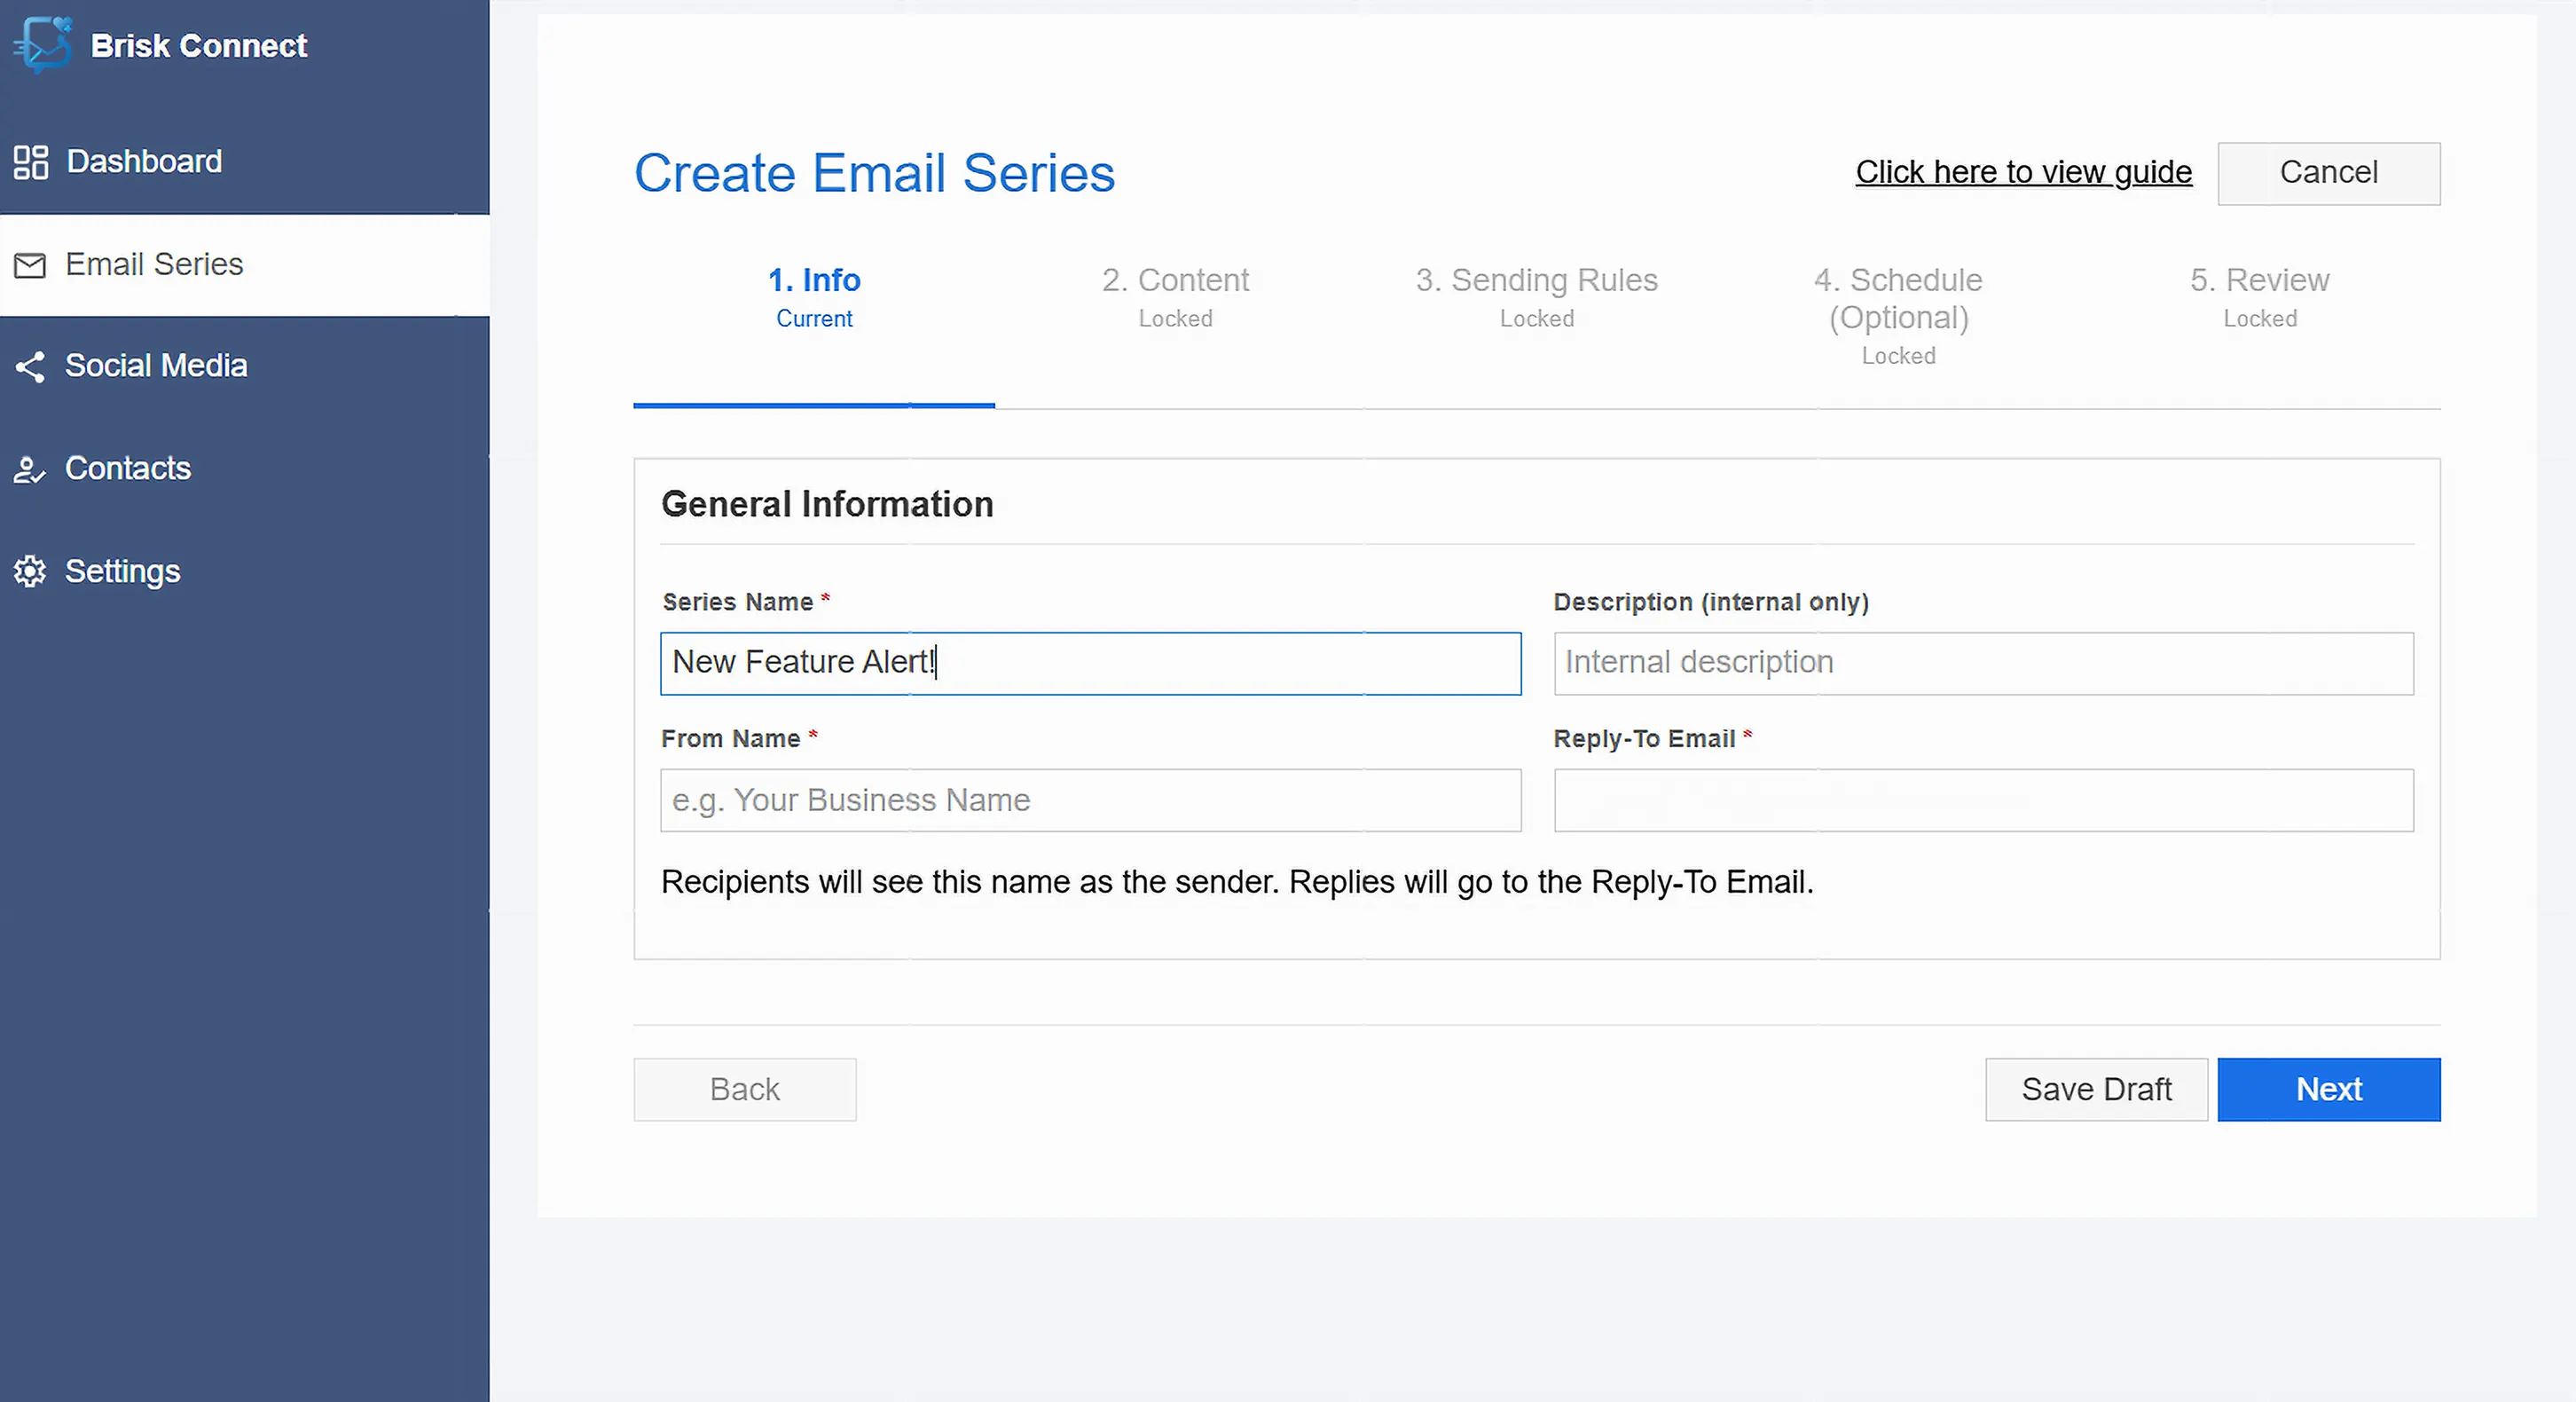Click the Description (internal only) label
This screenshot has width=2576, height=1402.
pos(1711,602)
